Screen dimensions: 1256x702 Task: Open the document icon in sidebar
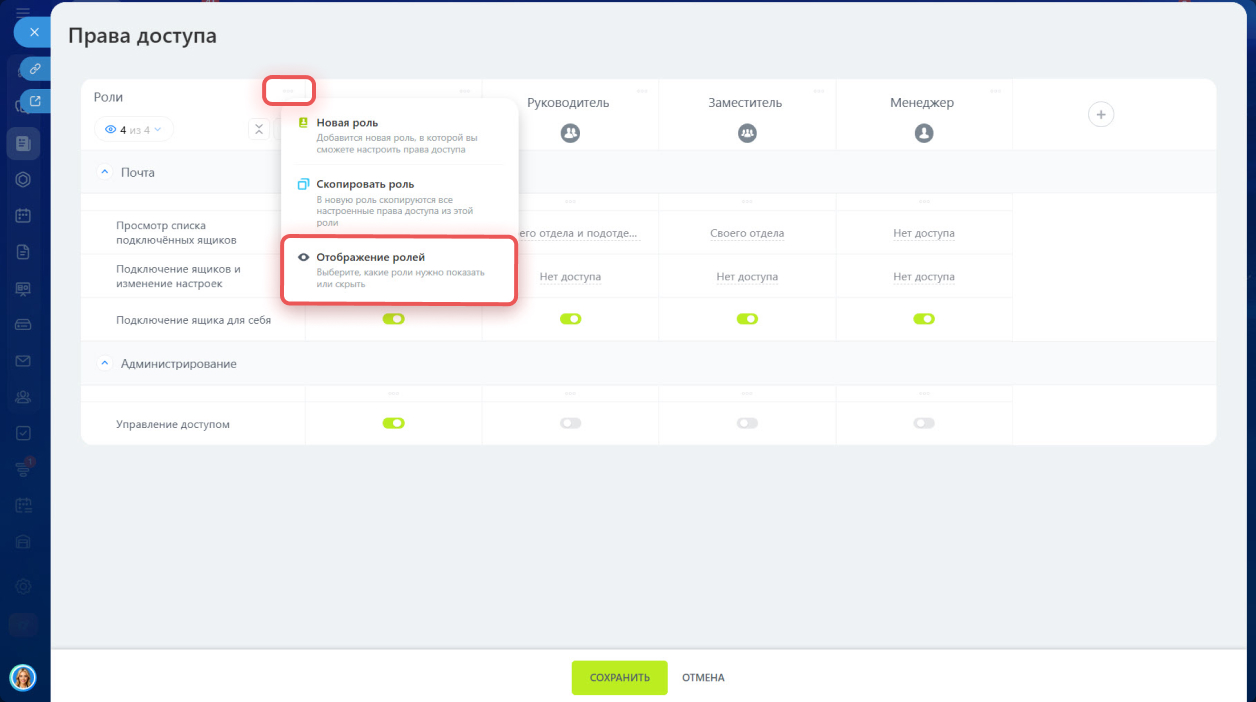point(23,252)
